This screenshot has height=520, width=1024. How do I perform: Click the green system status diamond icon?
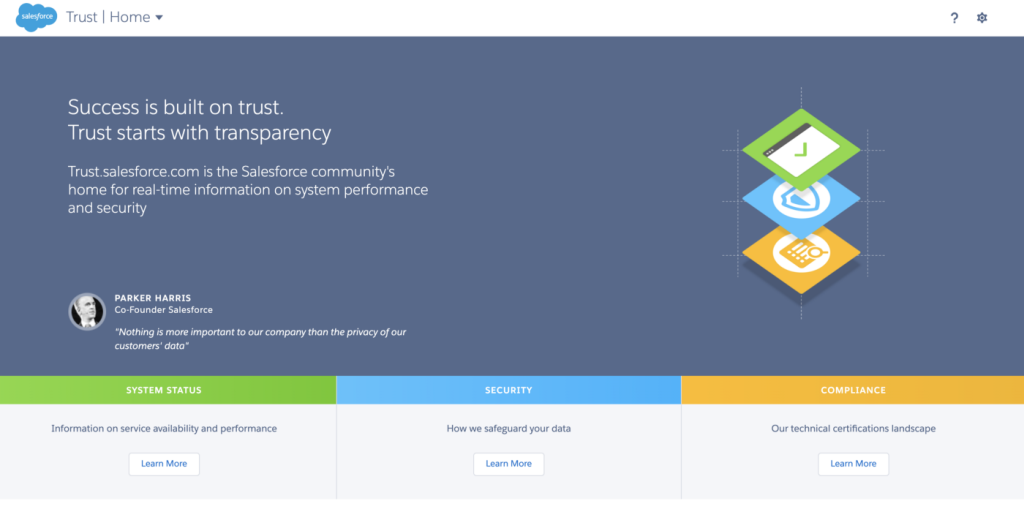801,149
